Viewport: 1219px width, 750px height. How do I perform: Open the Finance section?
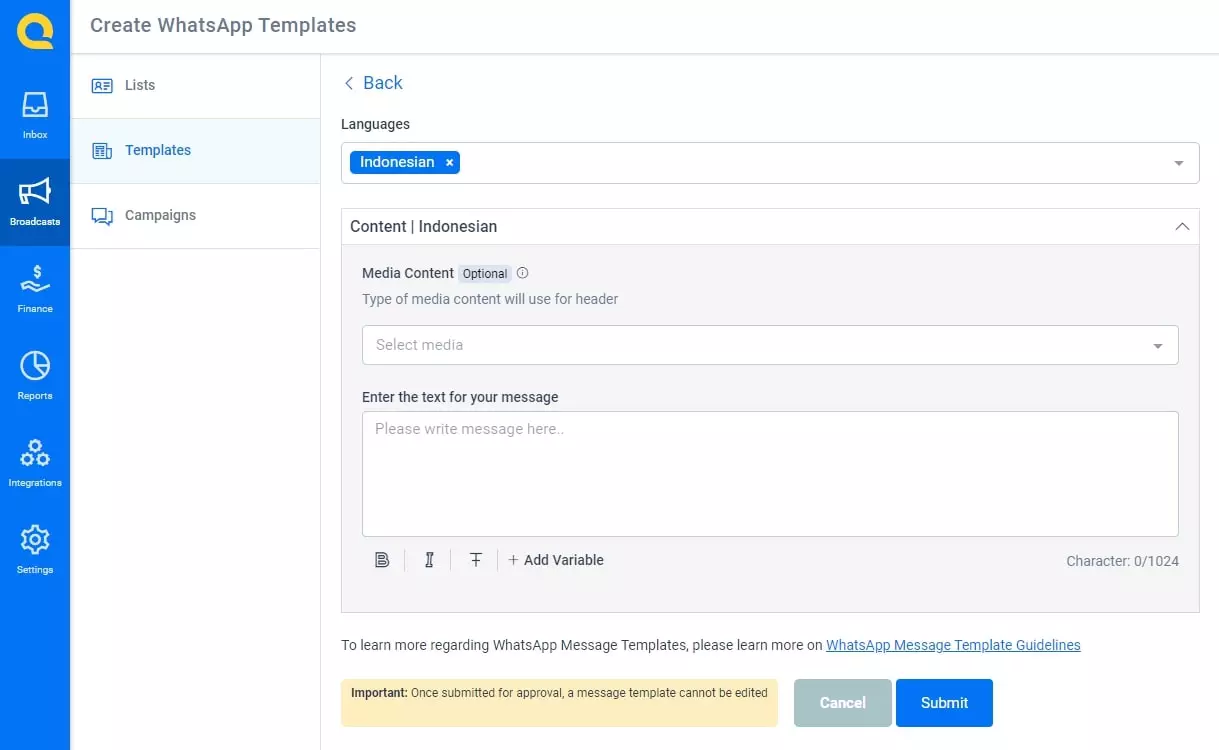coord(35,289)
